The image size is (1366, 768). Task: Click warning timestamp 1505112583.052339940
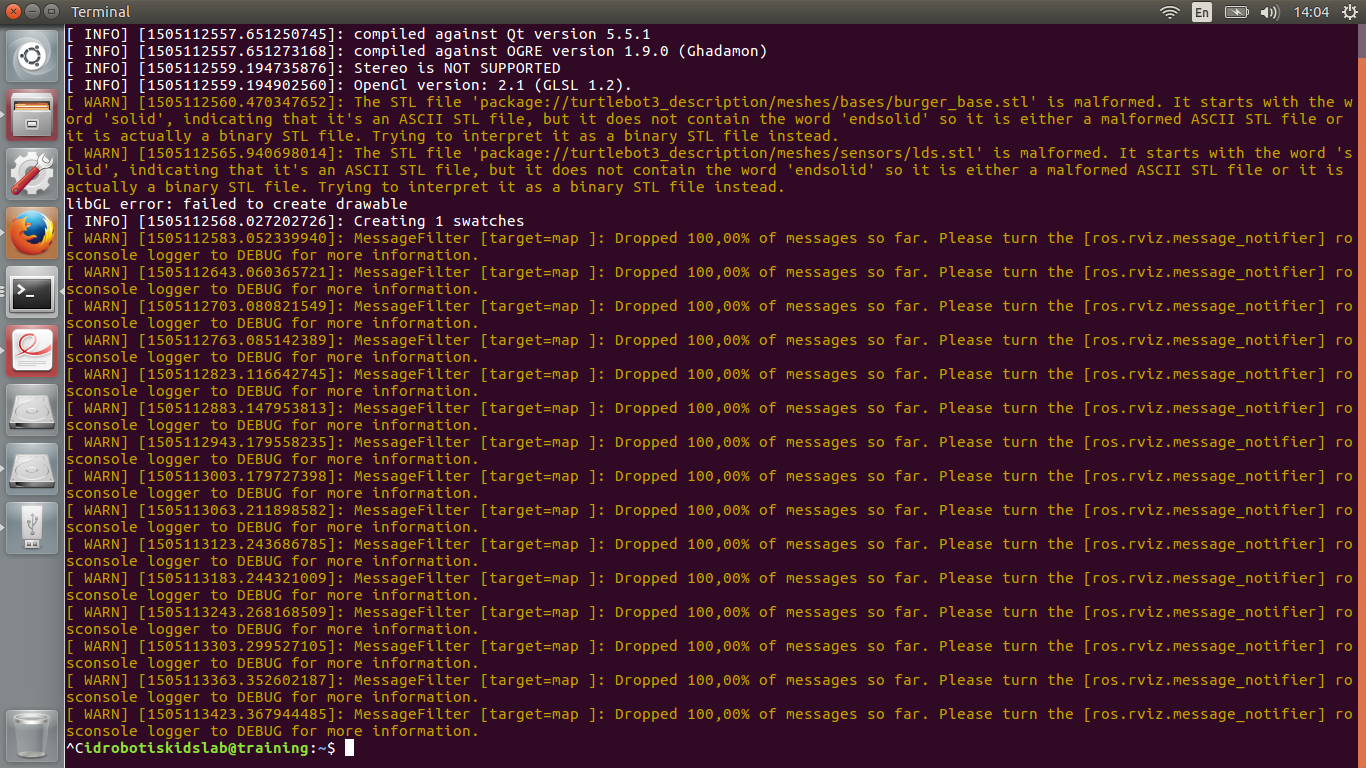241,238
